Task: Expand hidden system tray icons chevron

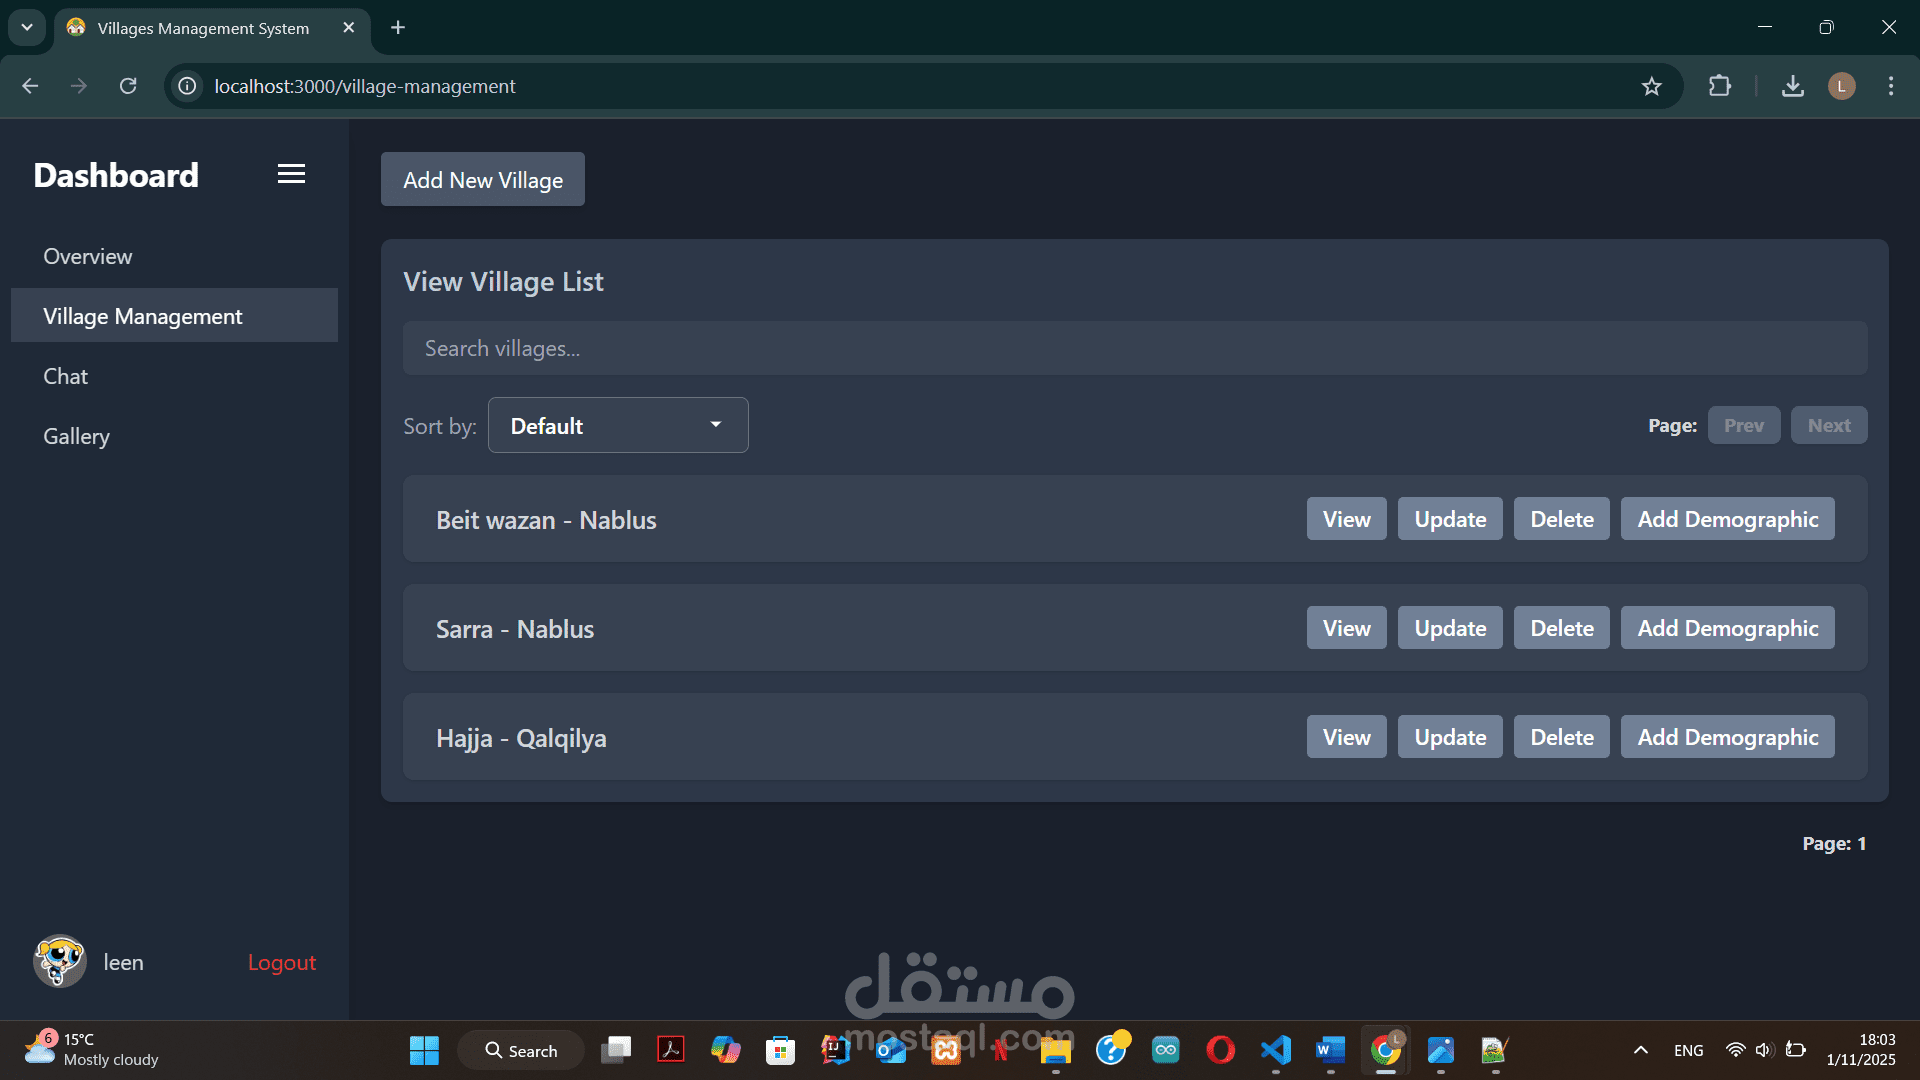Action: (1641, 1050)
